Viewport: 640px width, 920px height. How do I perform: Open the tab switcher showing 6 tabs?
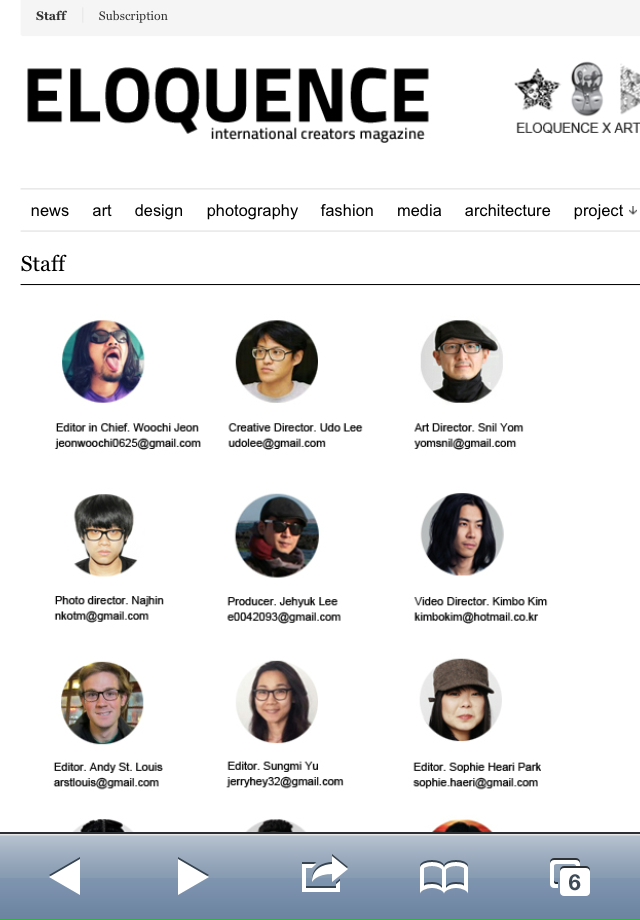(569, 877)
